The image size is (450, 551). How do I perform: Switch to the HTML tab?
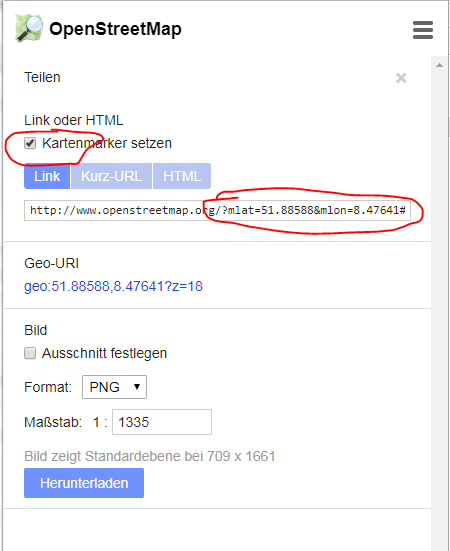pos(182,176)
